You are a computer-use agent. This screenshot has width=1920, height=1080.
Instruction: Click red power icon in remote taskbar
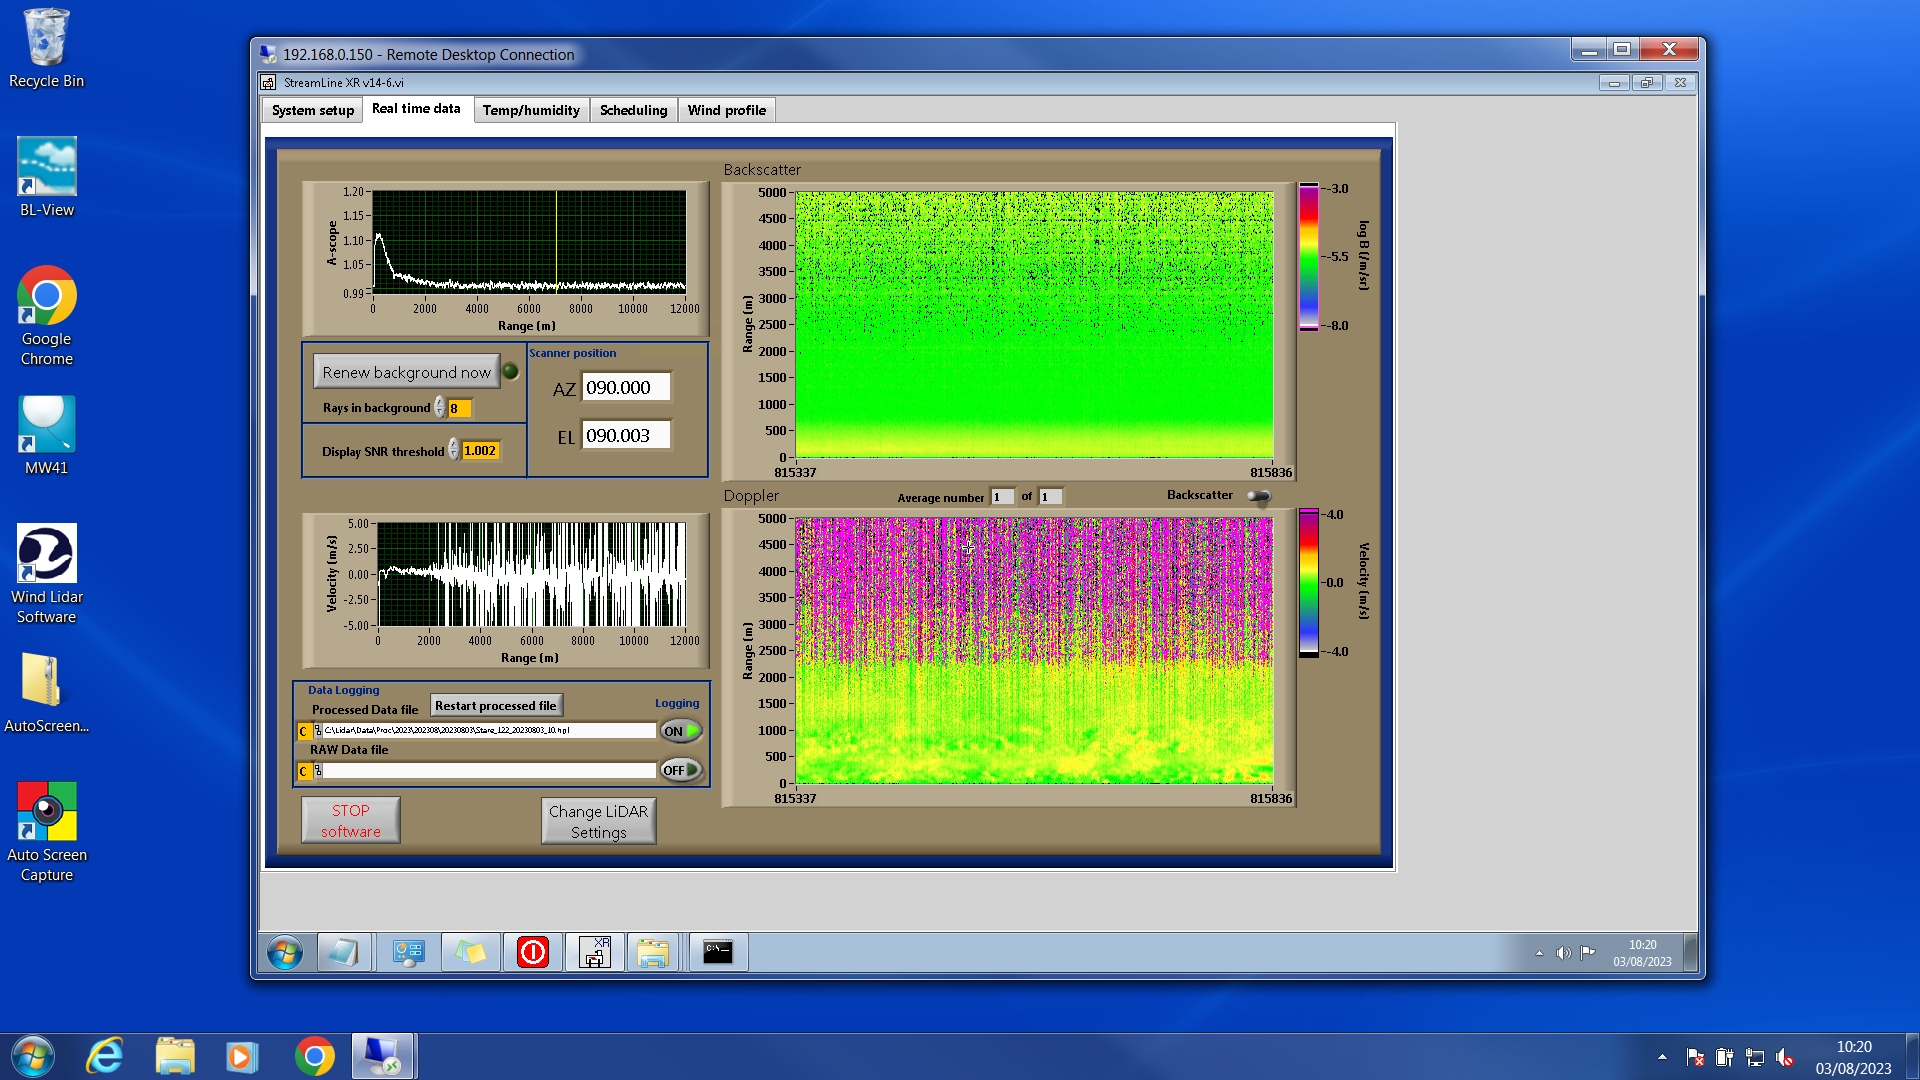pos(532,952)
